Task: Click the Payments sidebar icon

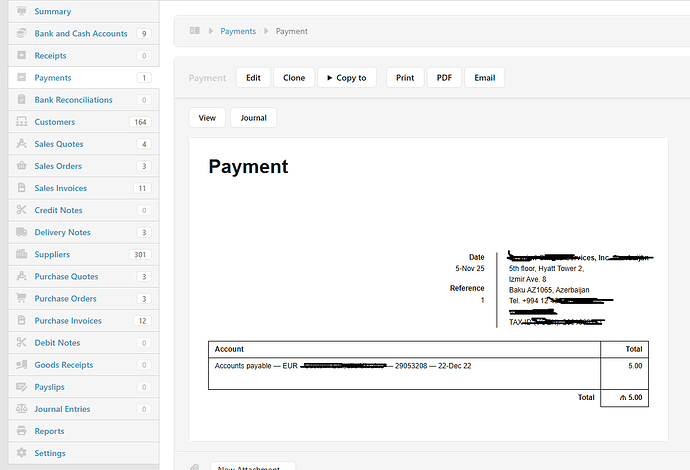Action: click(x=21, y=77)
